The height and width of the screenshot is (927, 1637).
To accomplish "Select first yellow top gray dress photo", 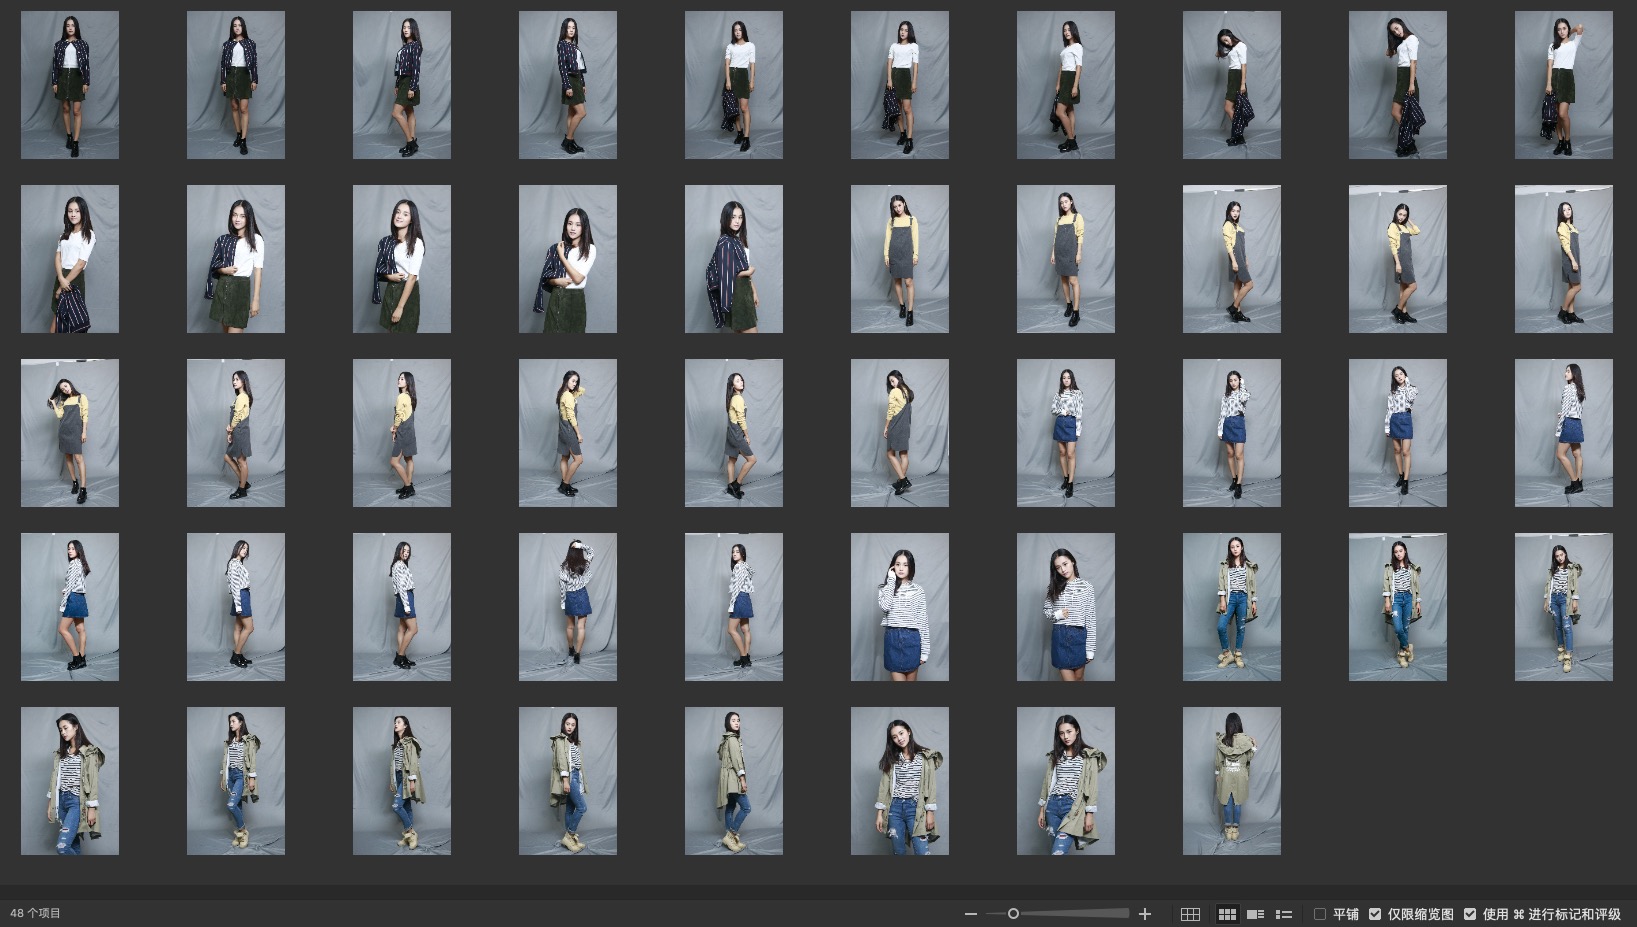I will (899, 259).
